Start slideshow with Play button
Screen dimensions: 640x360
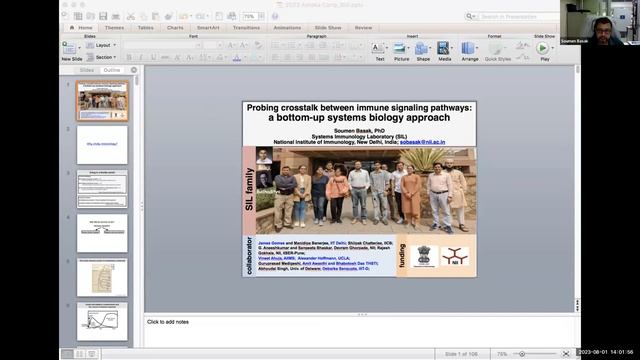click(x=542, y=48)
